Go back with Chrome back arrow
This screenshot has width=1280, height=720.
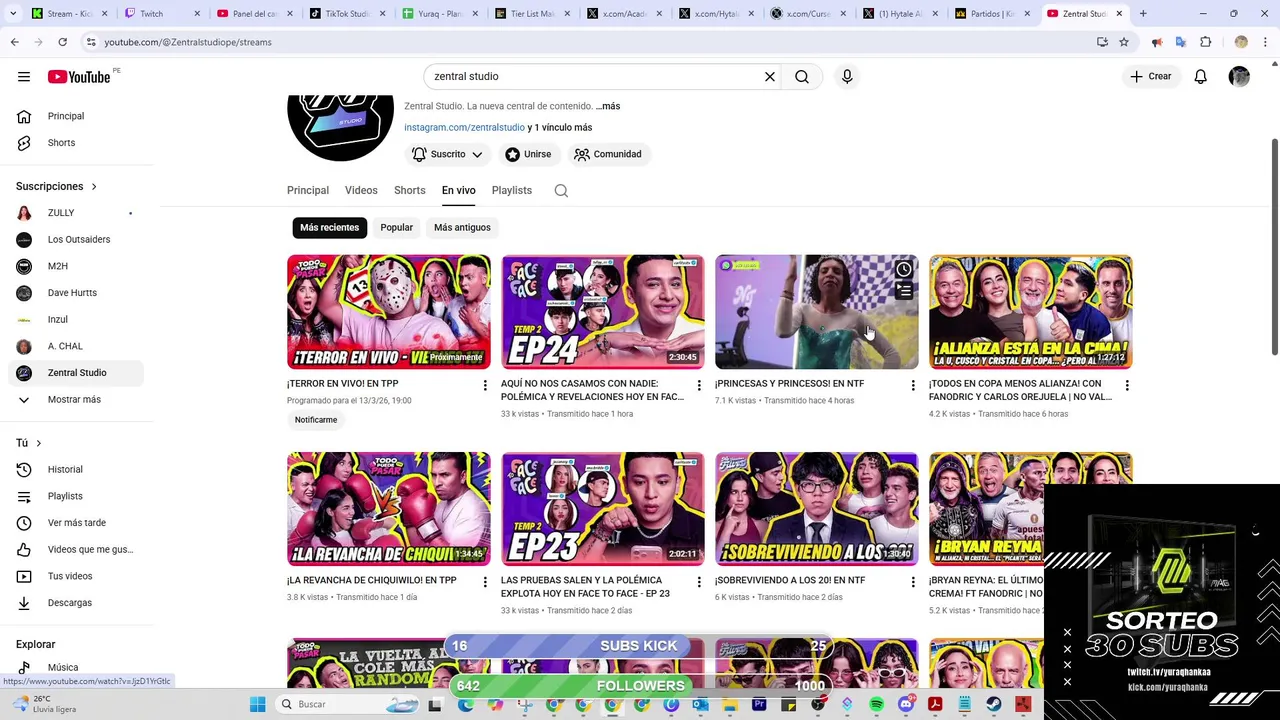(15, 42)
